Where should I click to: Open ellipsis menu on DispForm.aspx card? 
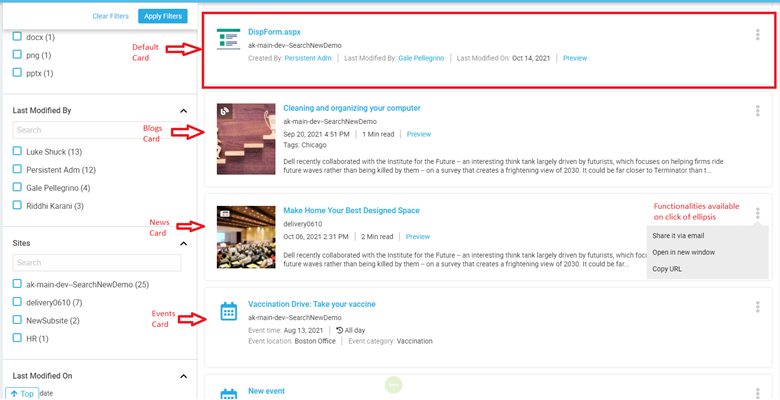758,35
